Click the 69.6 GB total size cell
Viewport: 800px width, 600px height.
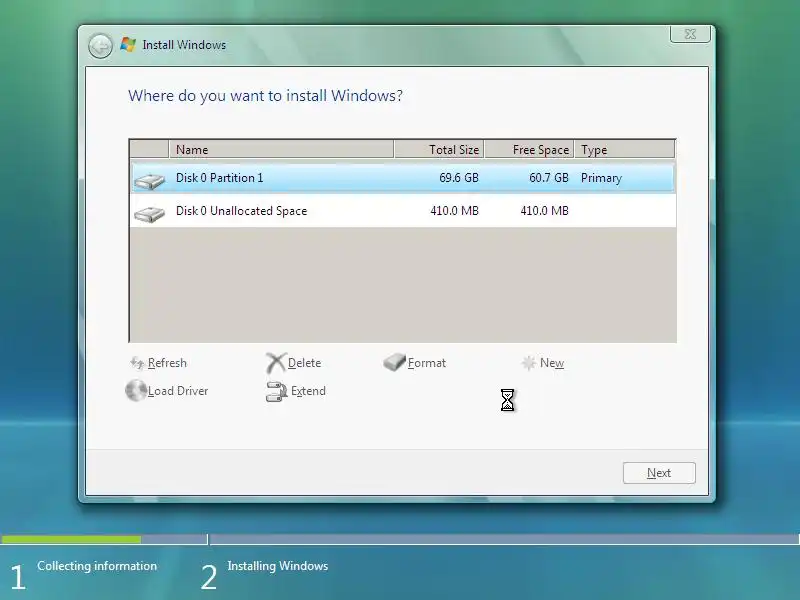(459, 178)
